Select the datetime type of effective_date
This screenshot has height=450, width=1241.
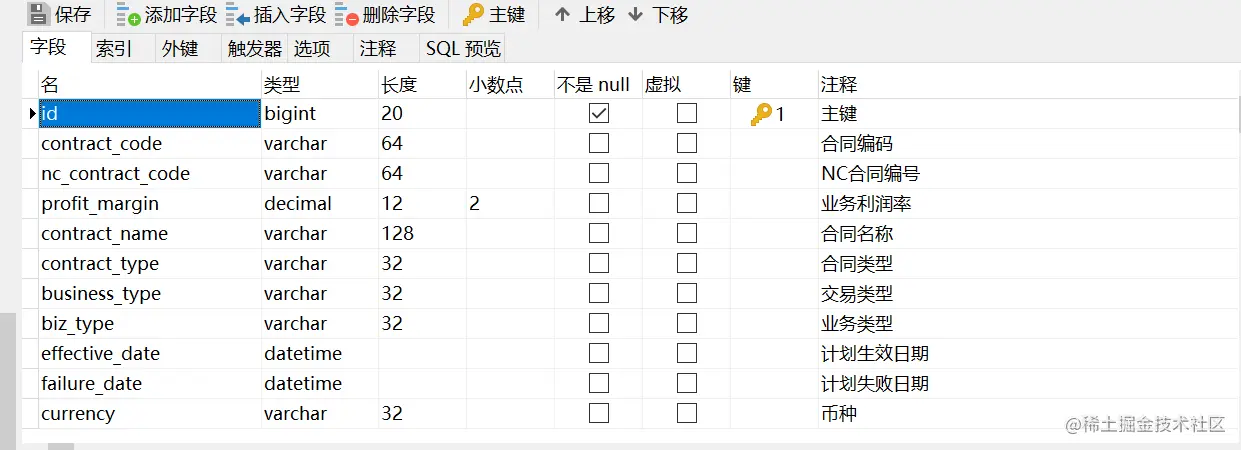(x=319, y=354)
